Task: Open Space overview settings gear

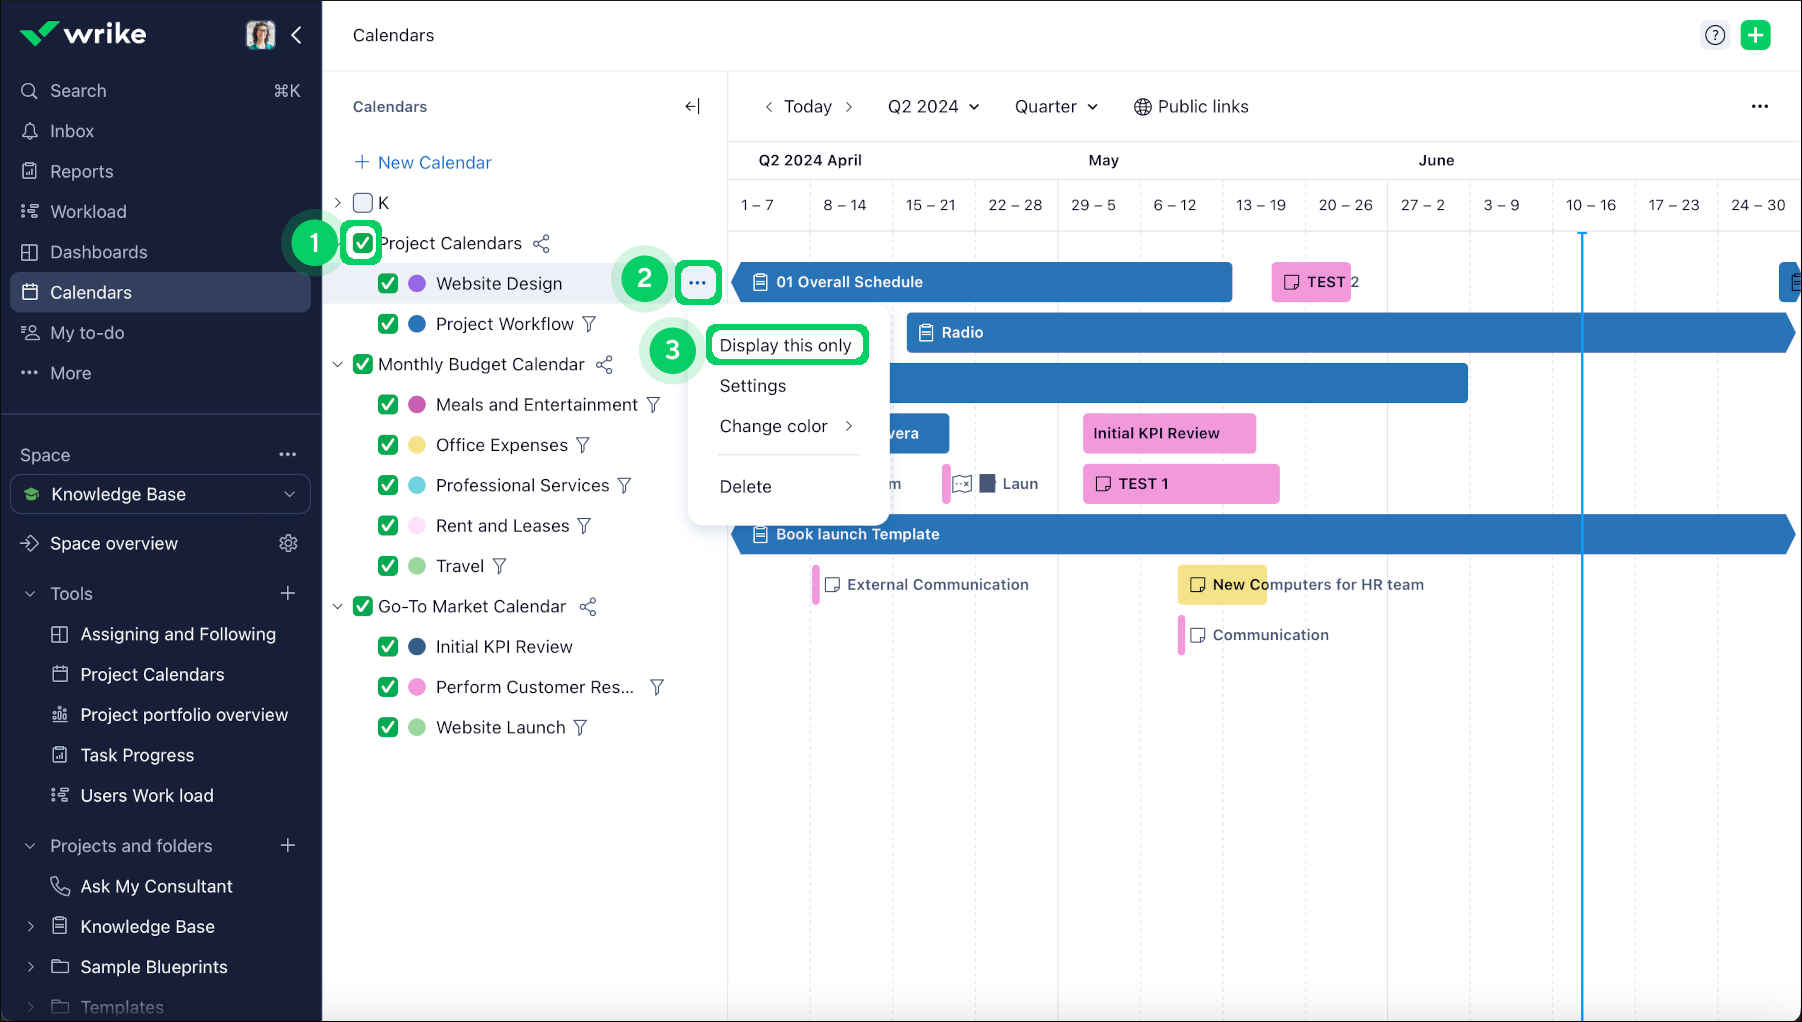Action: click(288, 543)
